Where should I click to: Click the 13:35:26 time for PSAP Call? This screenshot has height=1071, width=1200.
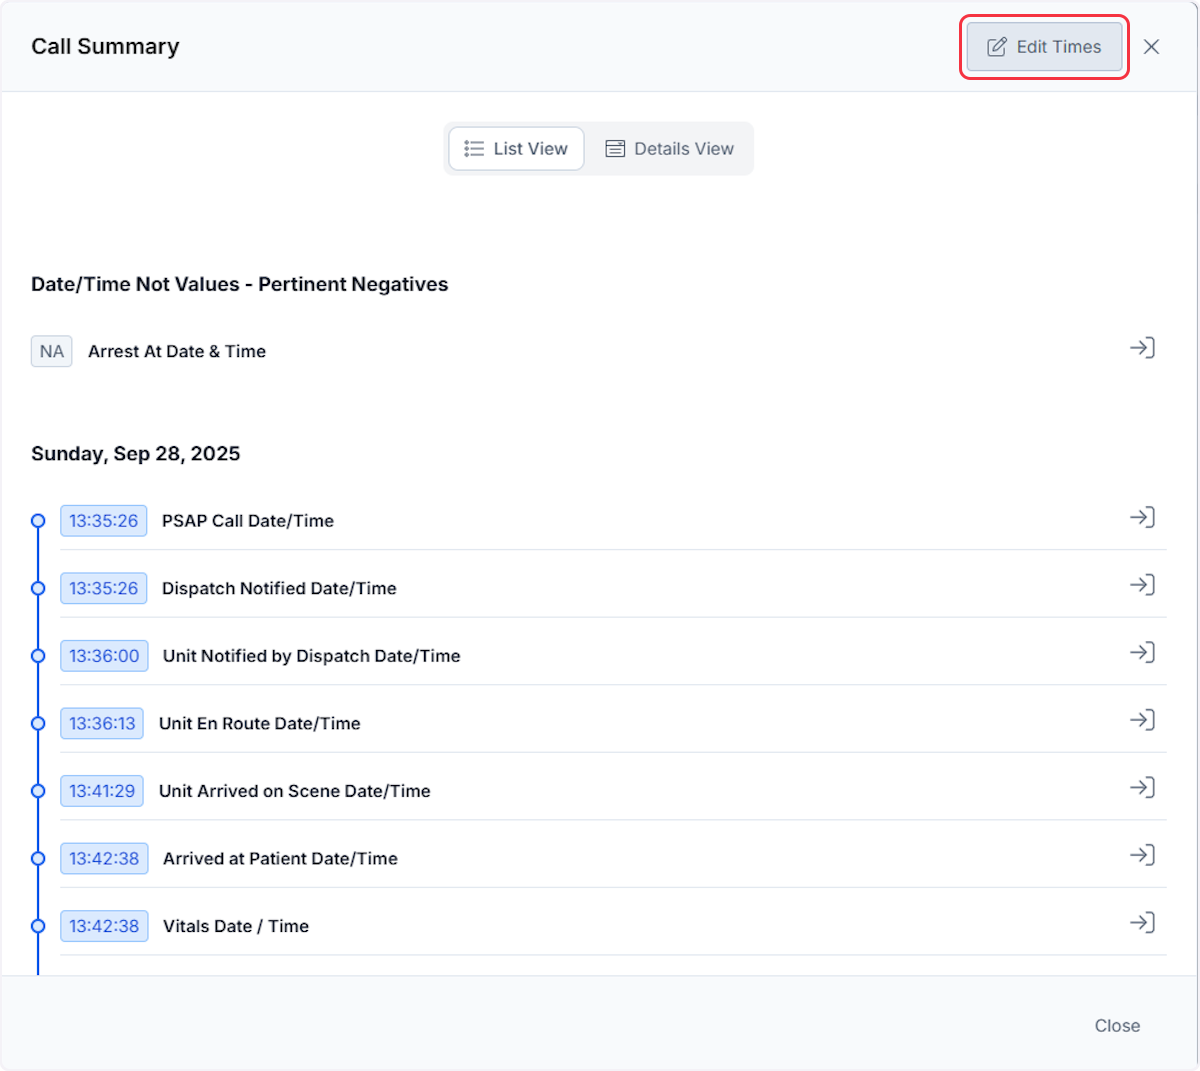(x=104, y=521)
